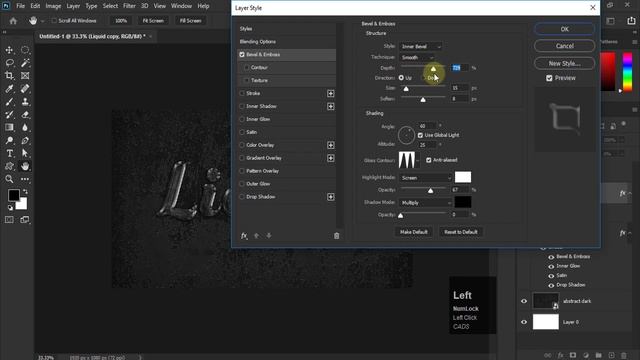Open the Filter menu
The height and width of the screenshot is (360, 640).
tap(129, 6)
